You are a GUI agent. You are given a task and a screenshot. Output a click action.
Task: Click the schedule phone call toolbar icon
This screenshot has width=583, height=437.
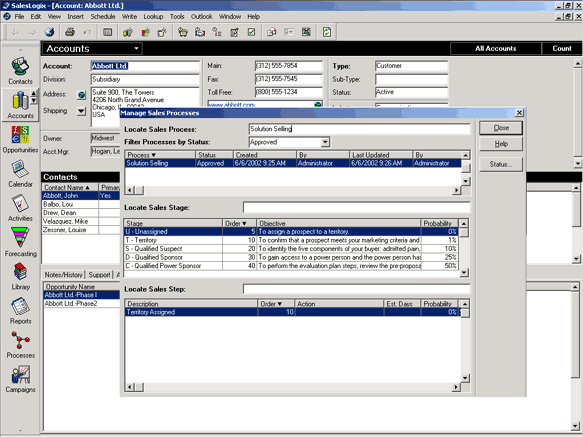(183, 32)
